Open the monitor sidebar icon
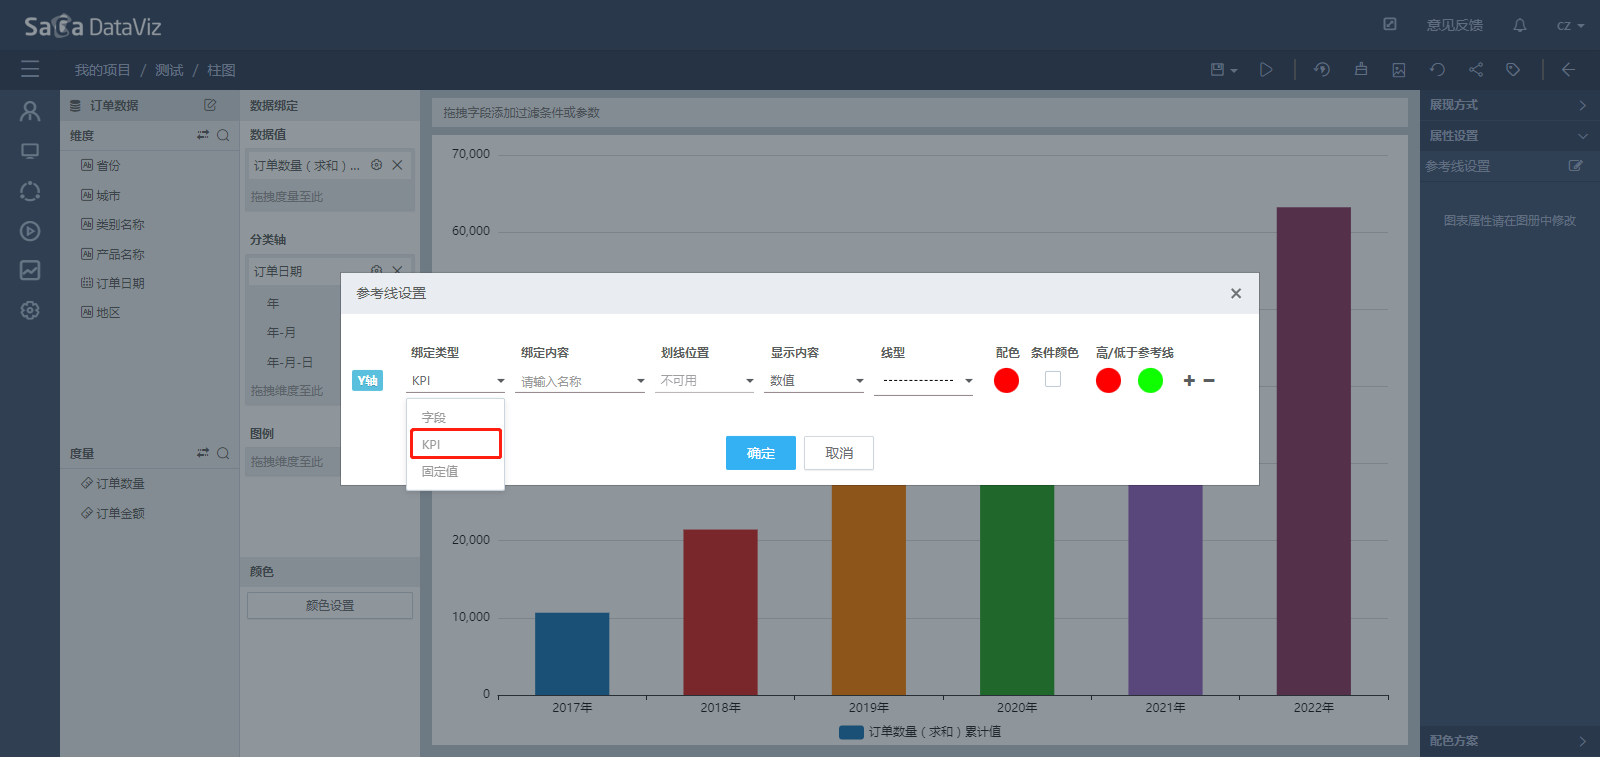Image resolution: width=1600 pixels, height=757 pixels. 30,151
